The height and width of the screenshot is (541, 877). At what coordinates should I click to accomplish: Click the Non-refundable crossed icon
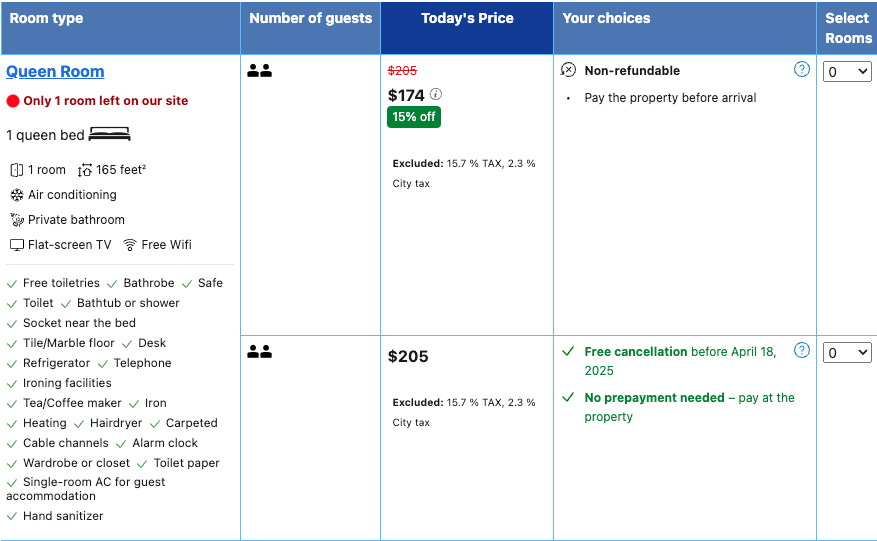(x=569, y=70)
